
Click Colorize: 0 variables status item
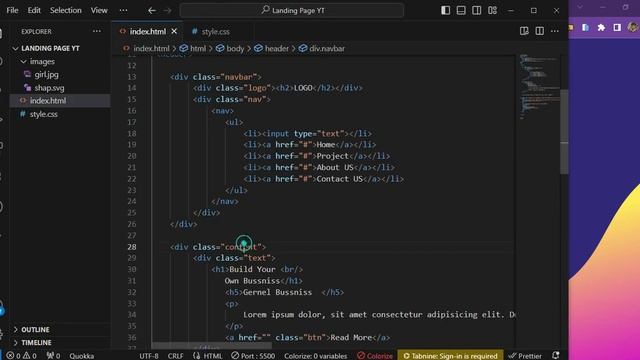pyautogui.click(x=316, y=356)
